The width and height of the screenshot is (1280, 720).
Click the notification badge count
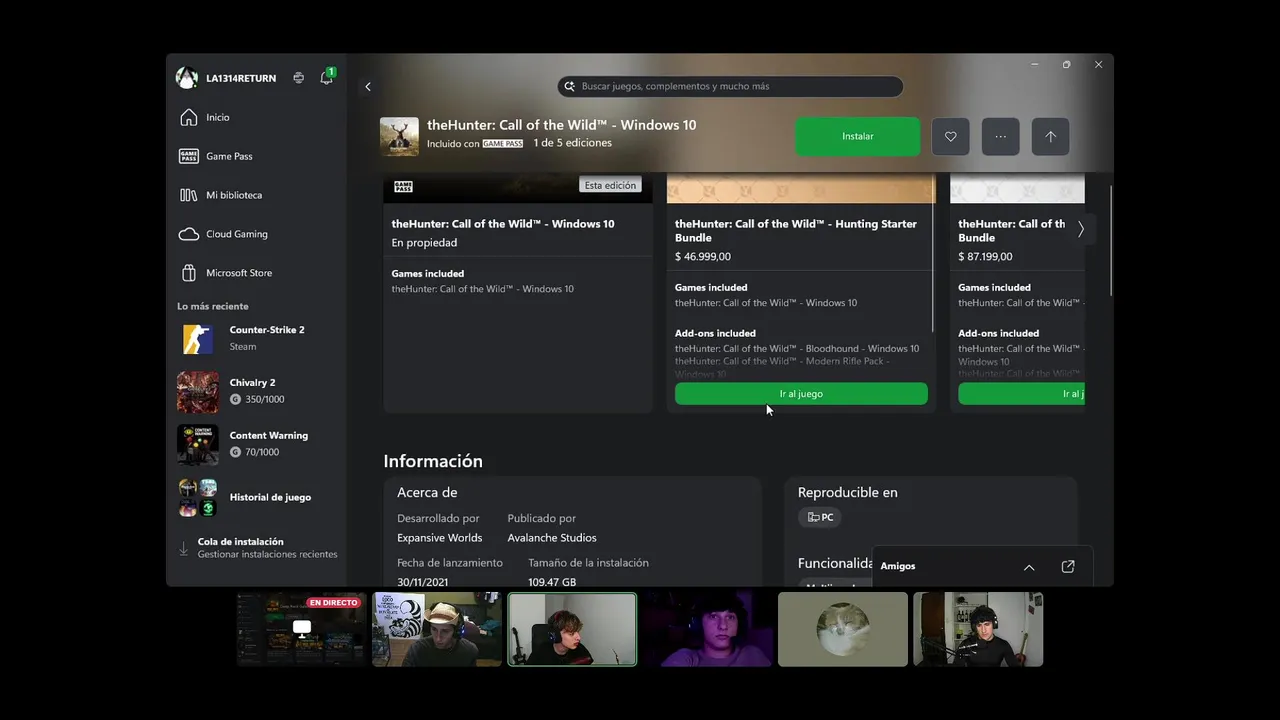click(x=331, y=72)
